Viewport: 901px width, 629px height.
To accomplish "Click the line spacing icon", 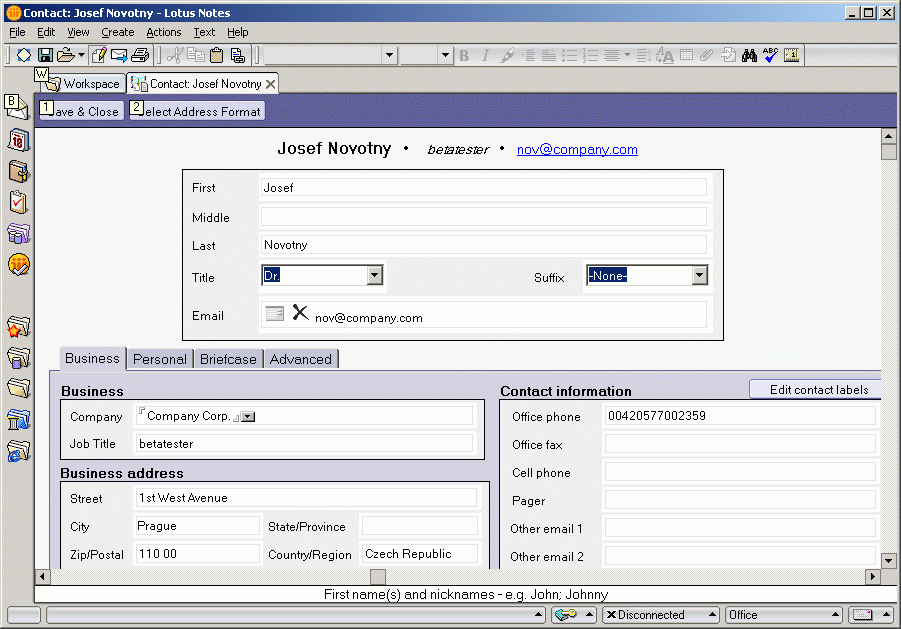I will tap(644, 55).
